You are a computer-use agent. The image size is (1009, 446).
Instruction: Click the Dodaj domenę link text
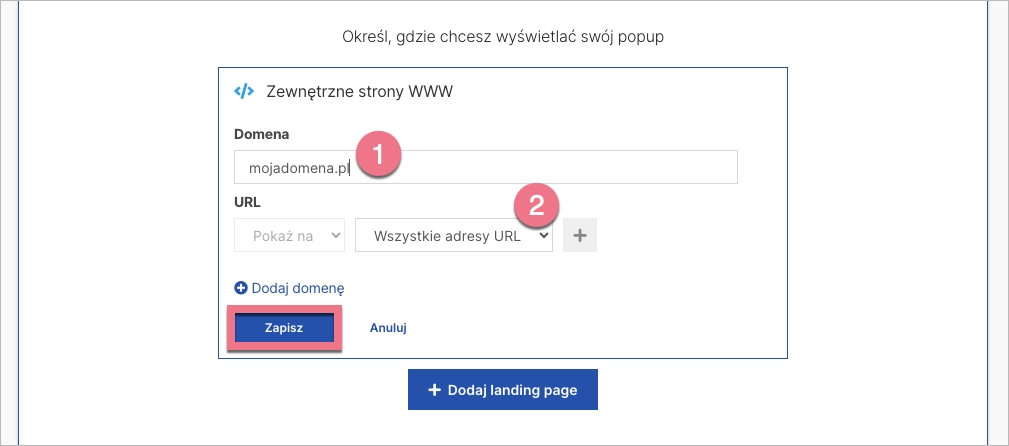coord(298,288)
